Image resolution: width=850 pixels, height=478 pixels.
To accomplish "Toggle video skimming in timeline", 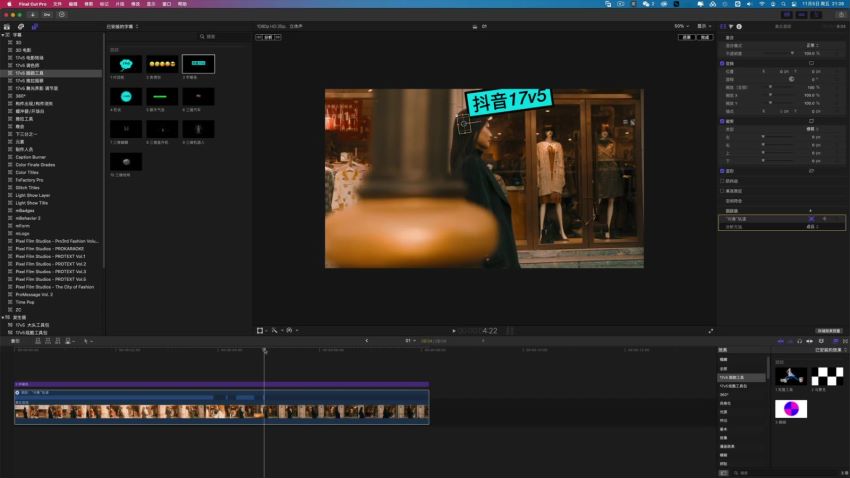I will [x=781, y=341].
